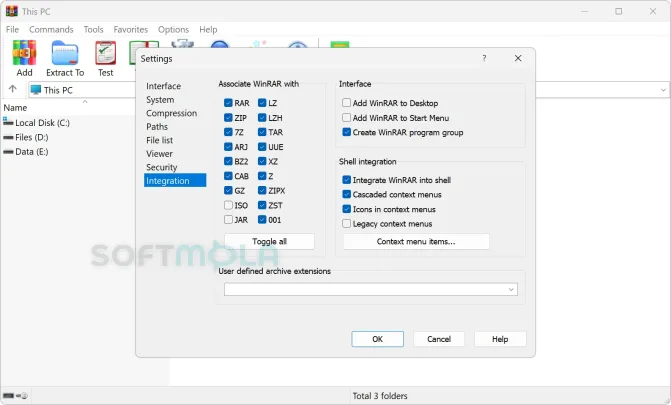This screenshot has height=405, width=671.
Task: Confirm settings with OK button
Action: click(377, 339)
